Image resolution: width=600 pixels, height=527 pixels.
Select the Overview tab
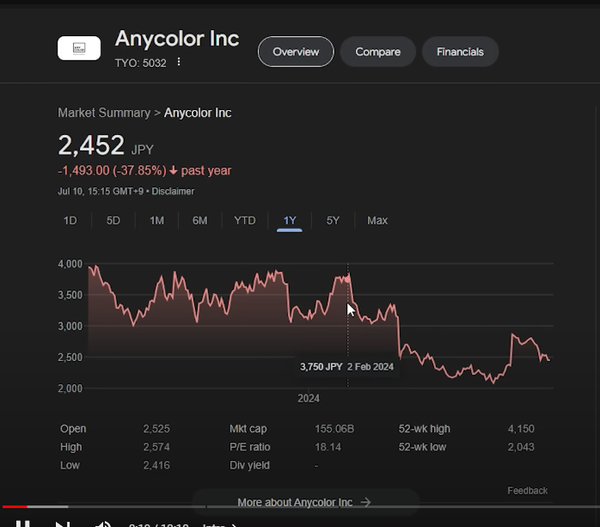[296, 52]
